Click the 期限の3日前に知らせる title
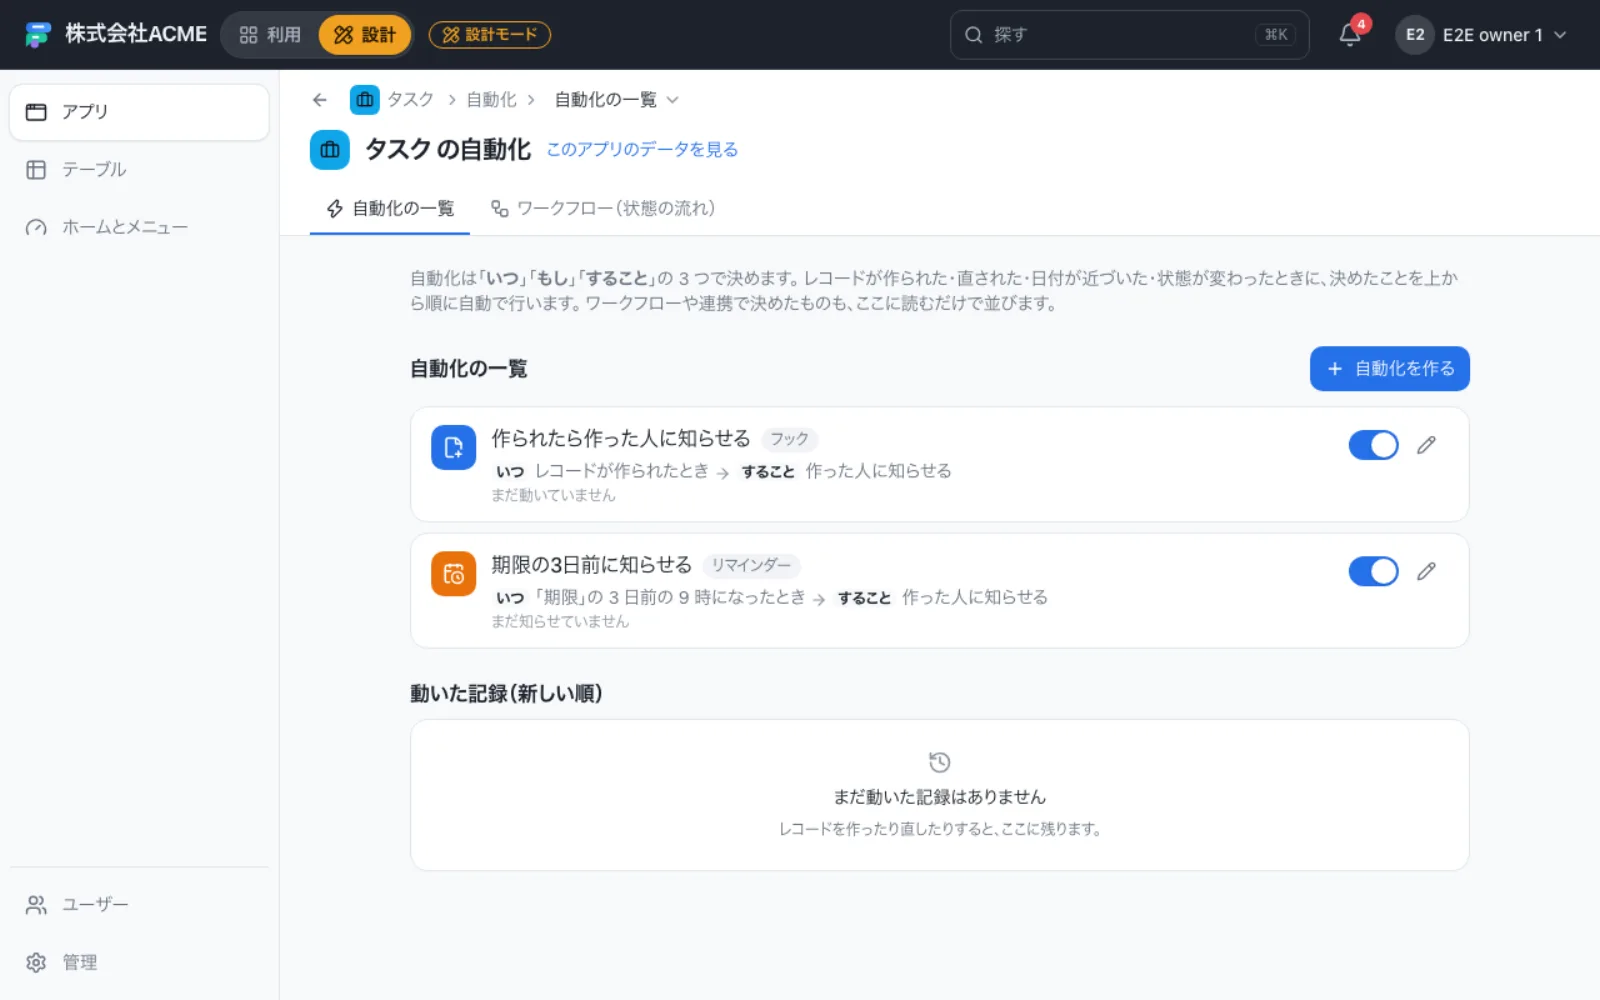1600x1000 pixels. pos(592,565)
